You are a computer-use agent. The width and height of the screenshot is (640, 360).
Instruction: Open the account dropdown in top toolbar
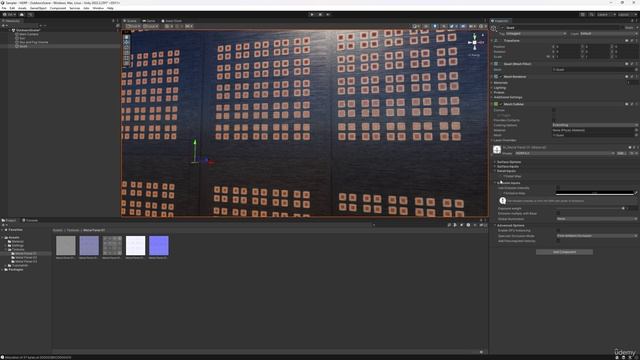click(x=9, y=15)
